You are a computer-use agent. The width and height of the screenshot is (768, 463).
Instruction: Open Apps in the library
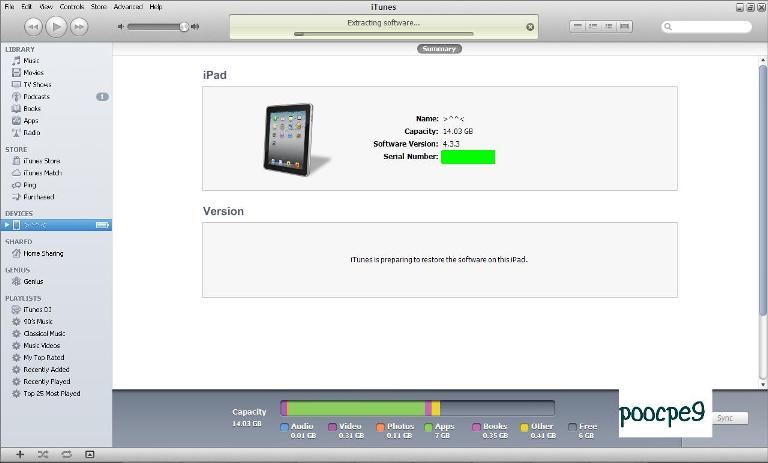[x=30, y=121]
